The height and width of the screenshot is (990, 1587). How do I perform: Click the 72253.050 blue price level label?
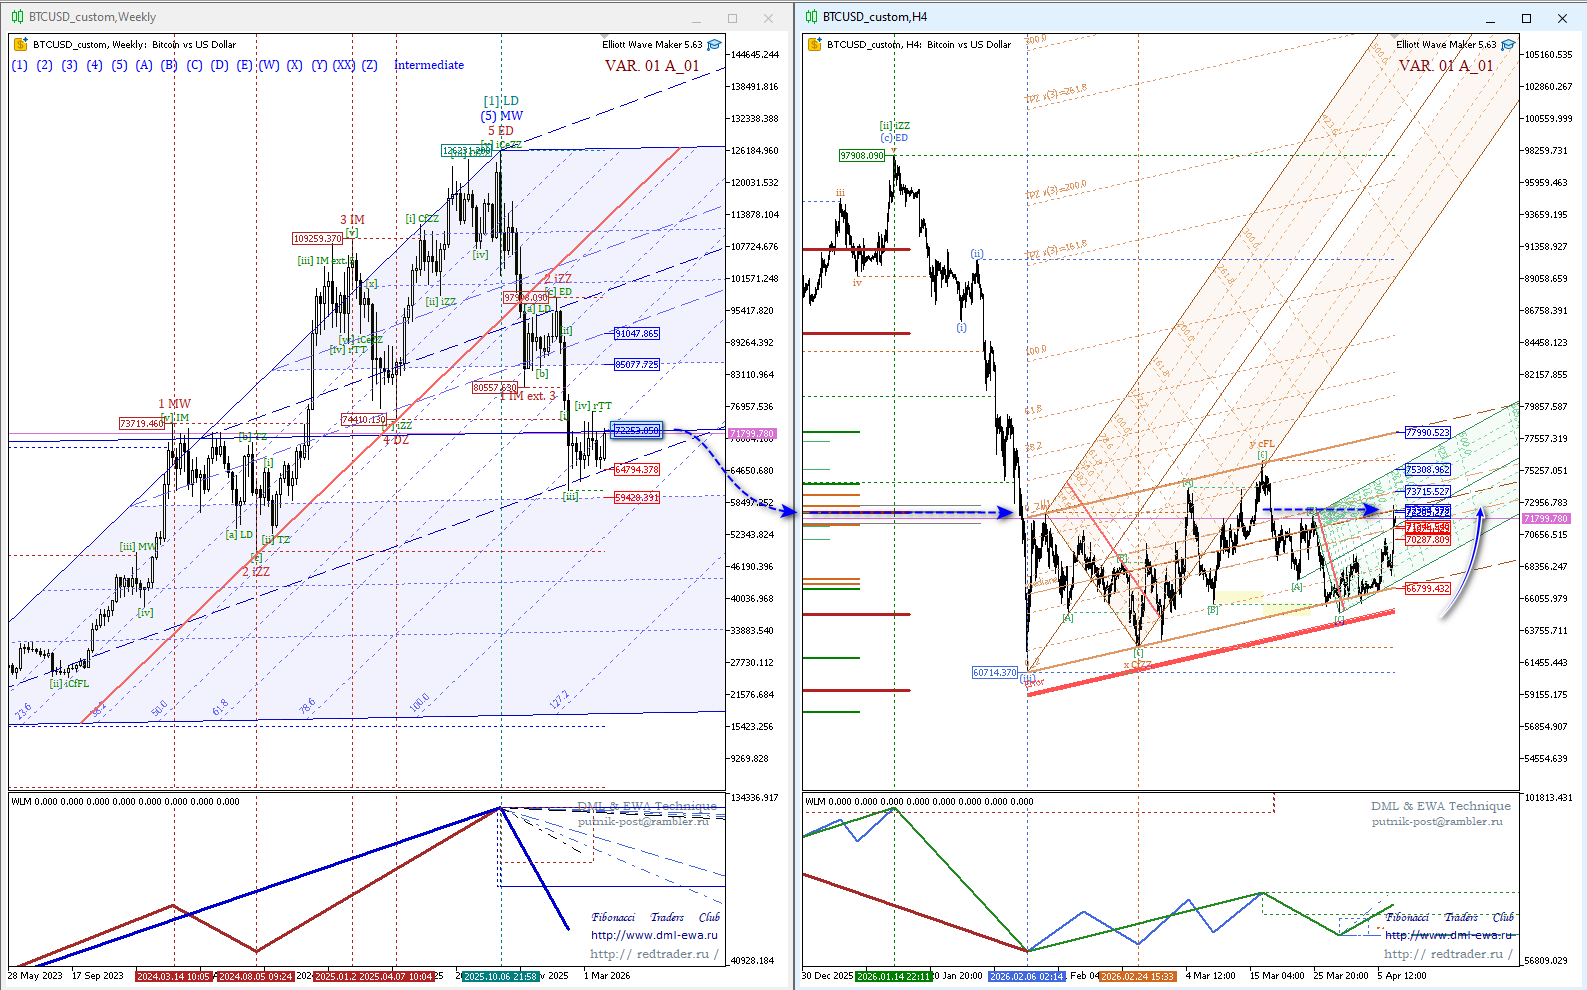(637, 430)
